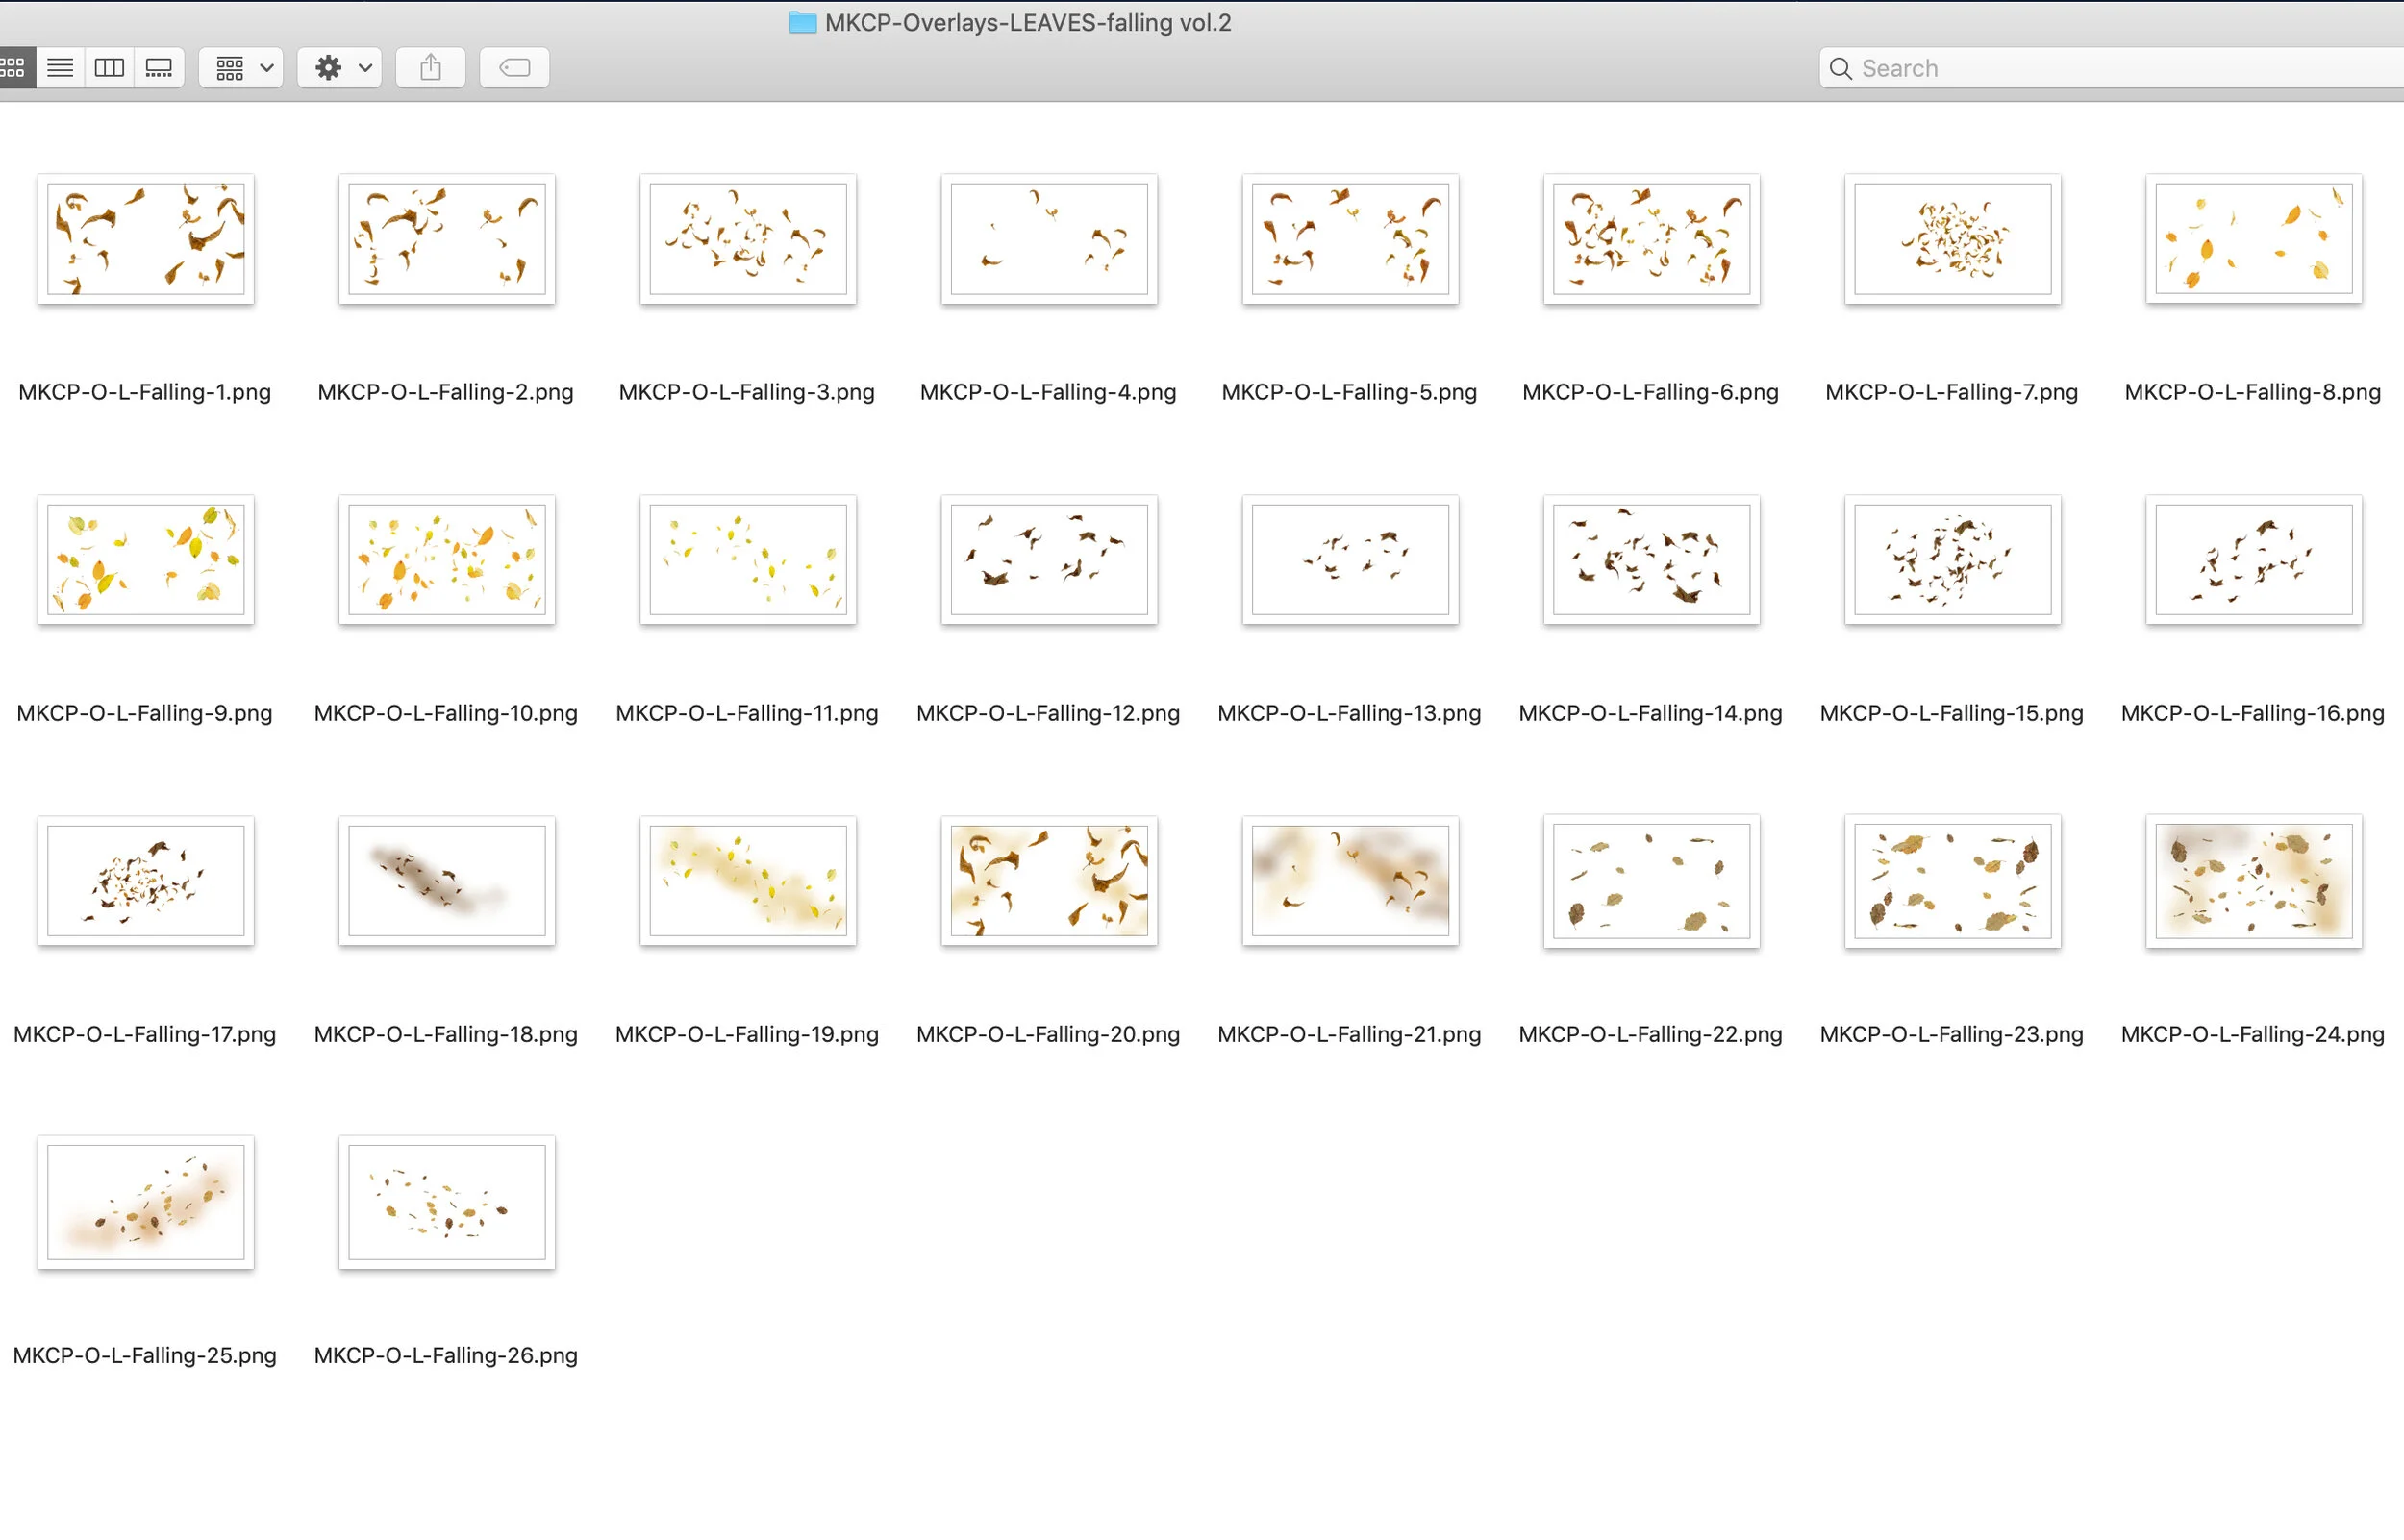
Task: Open the group-by arrangement dropdown
Action: tap(242, 68)
